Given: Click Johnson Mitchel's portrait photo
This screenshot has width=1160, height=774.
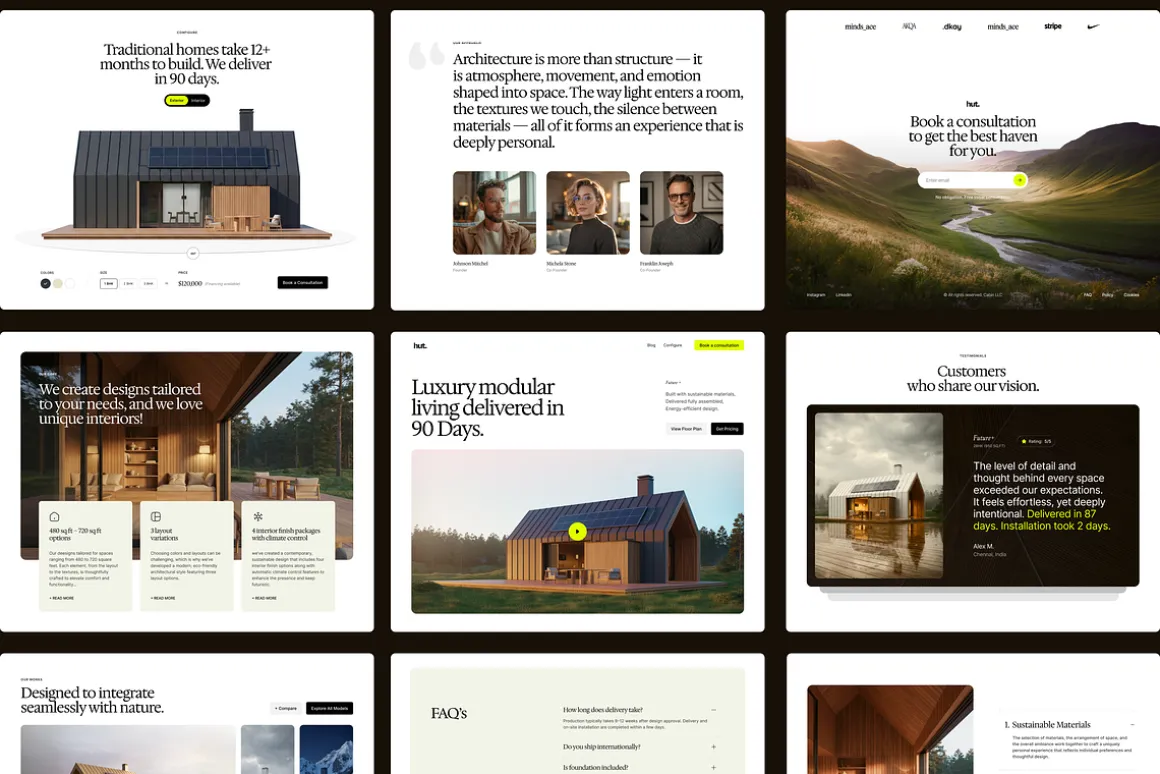Looking at the screenshot, I should [494, 213].
